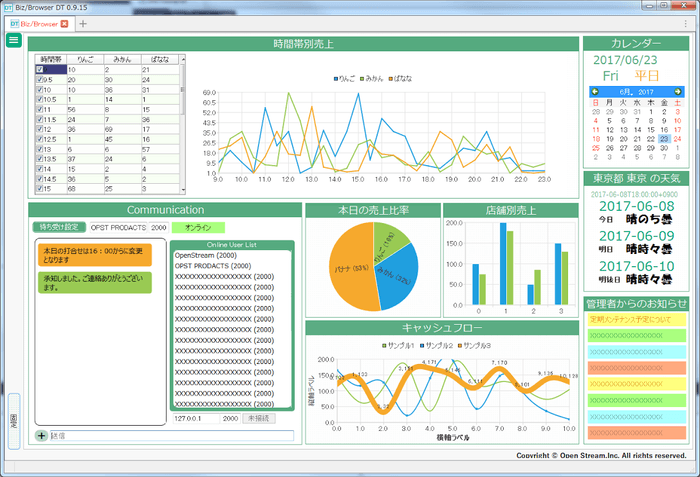Uncheck the 9.5 time slot checkbox
Viewport: 700px width, 477px height.
pyautogui.click(x=39, y=79)
